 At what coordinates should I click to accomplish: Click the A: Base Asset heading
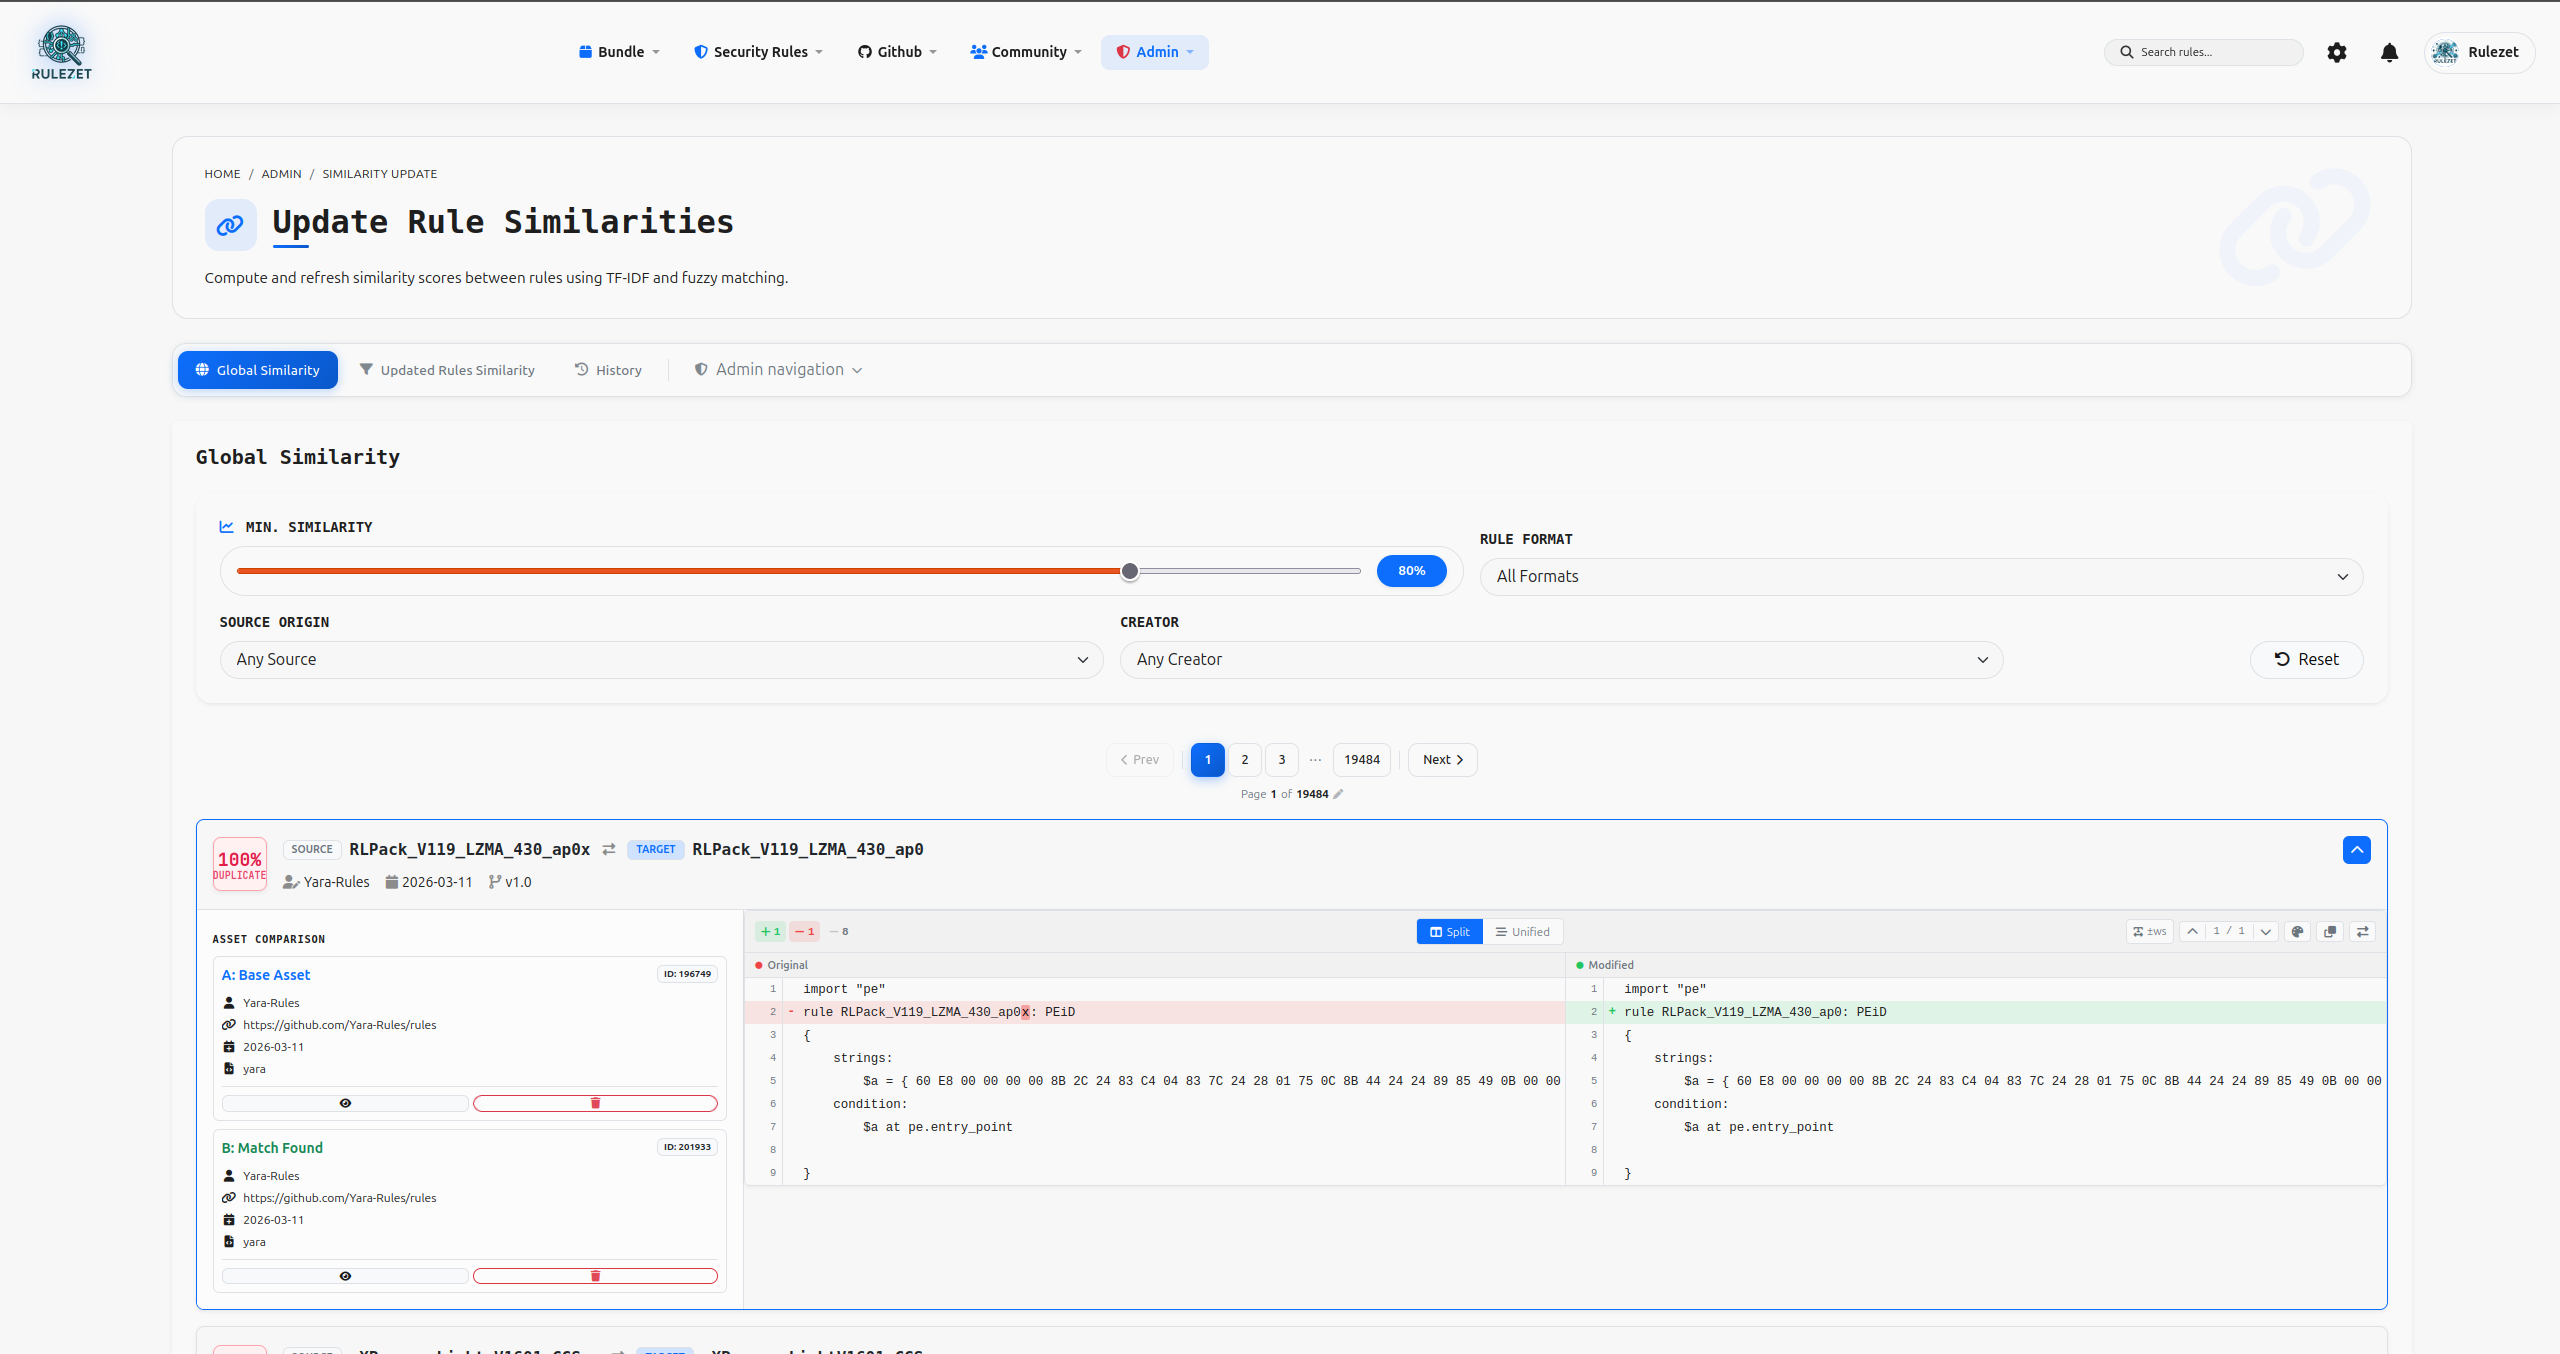coord(266,975)
